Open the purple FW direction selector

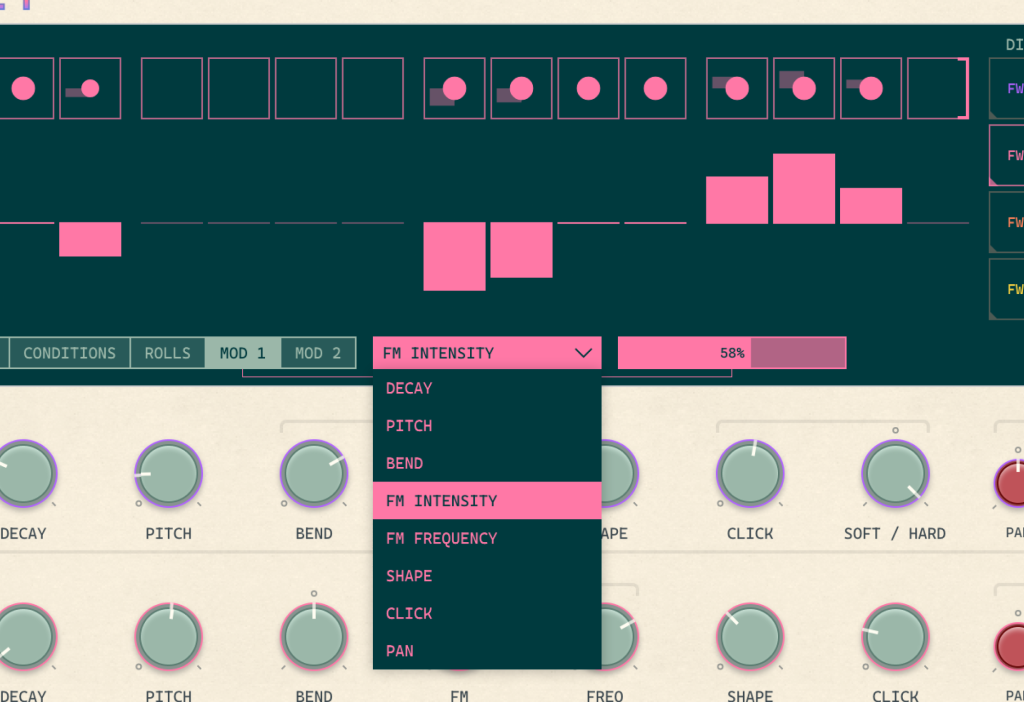tap(1008, 87)
